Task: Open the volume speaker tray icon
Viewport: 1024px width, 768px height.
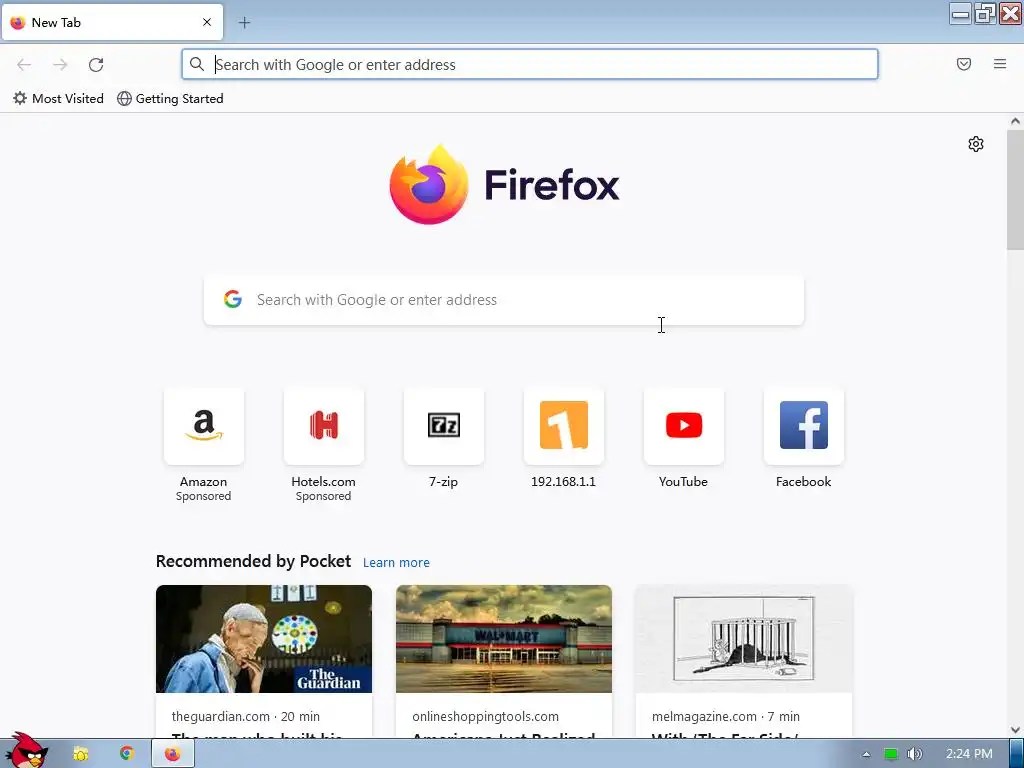Action: pos(915,754)
